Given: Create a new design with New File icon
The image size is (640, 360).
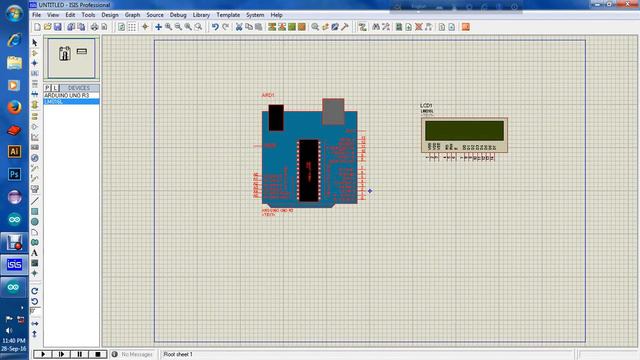Looking at the screenshot, I should tap(37, 27).
